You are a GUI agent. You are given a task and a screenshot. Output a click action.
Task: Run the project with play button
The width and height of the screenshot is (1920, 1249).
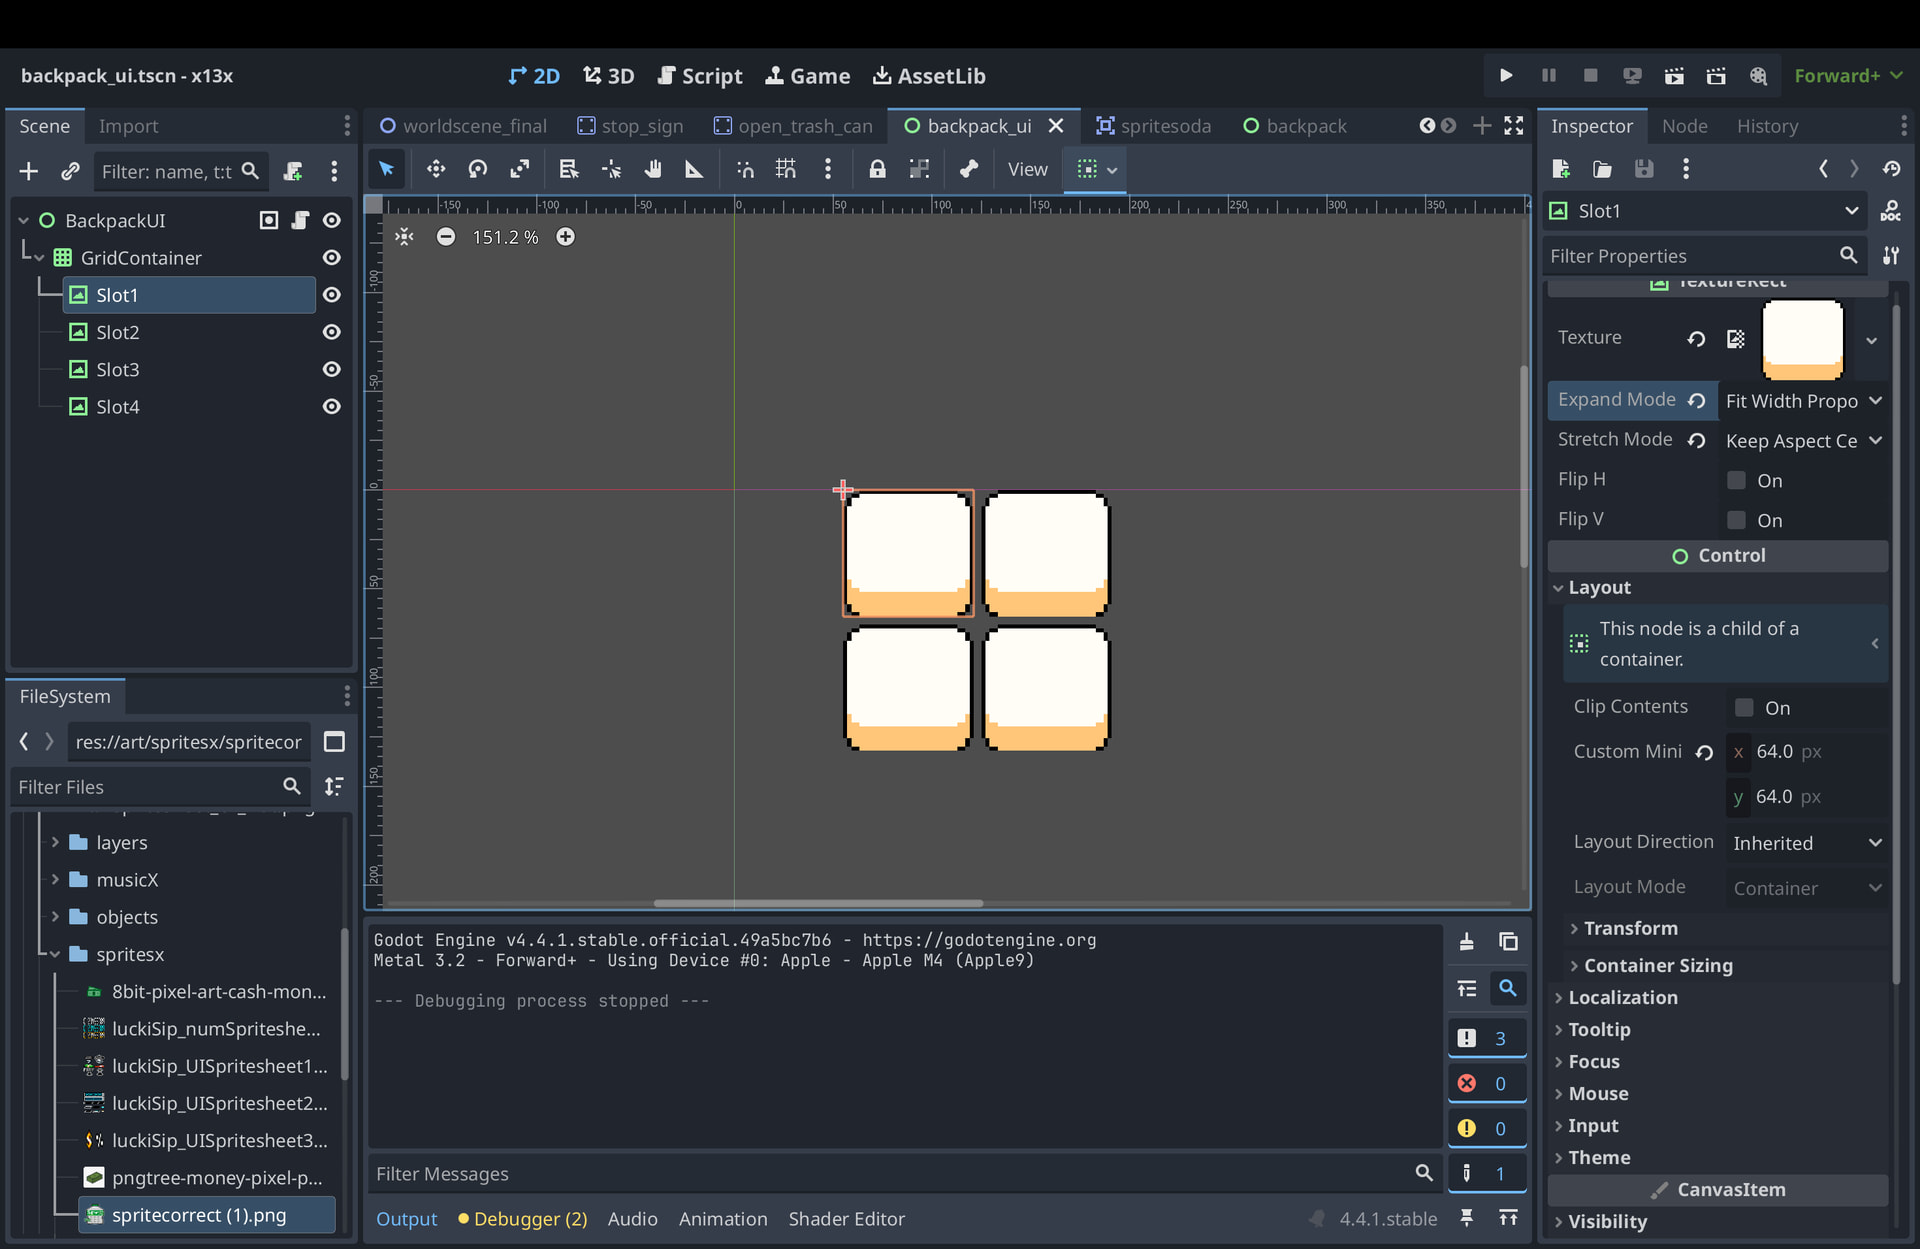[1506, 76]
